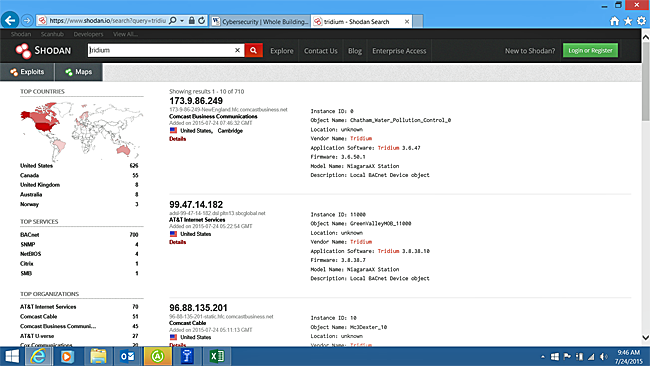650x366 pixels.
Task: Switch to Cybersecurity Whole Building tab
Action: (x=260, y=22)
